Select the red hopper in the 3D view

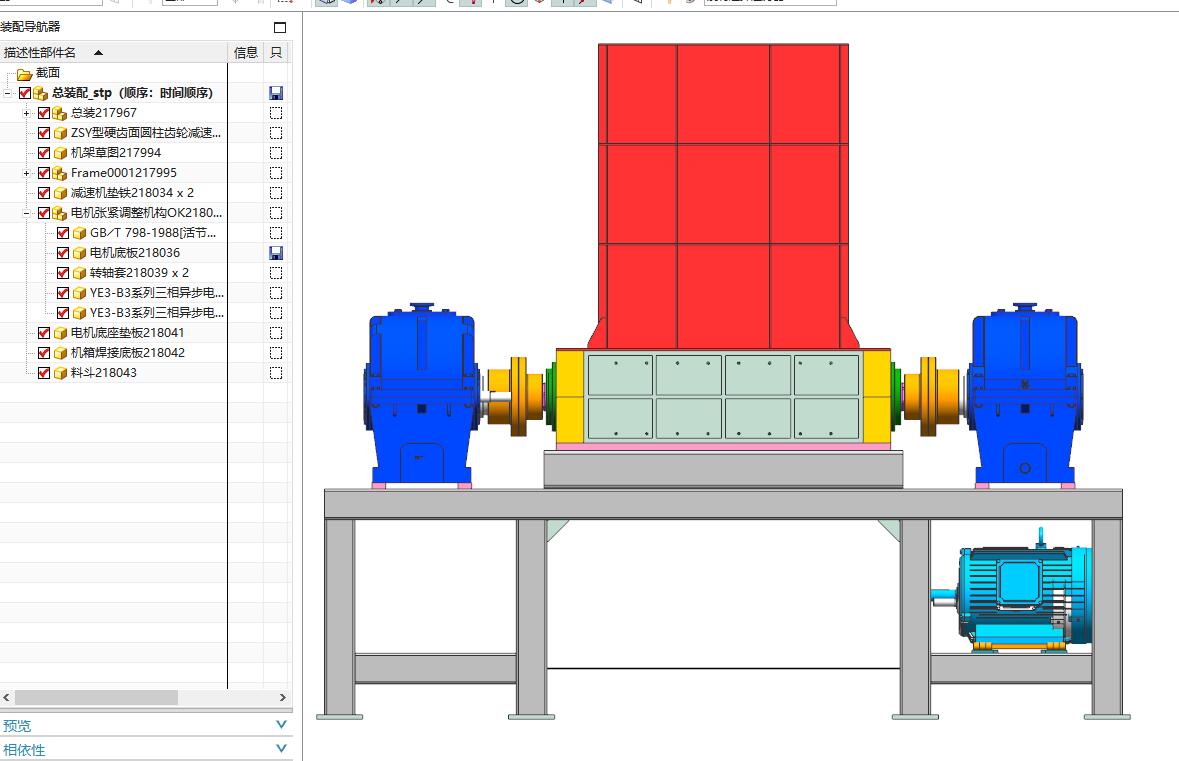[723, 196]
